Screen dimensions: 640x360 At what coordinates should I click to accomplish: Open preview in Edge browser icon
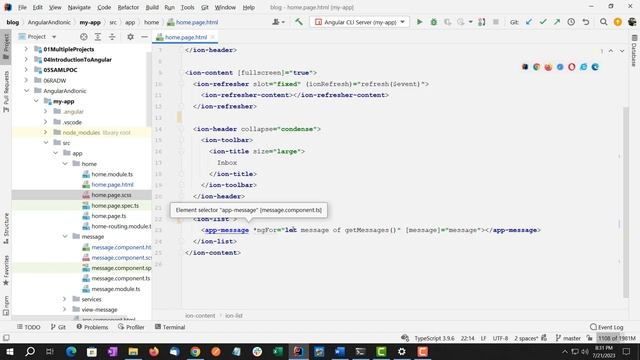595,67
